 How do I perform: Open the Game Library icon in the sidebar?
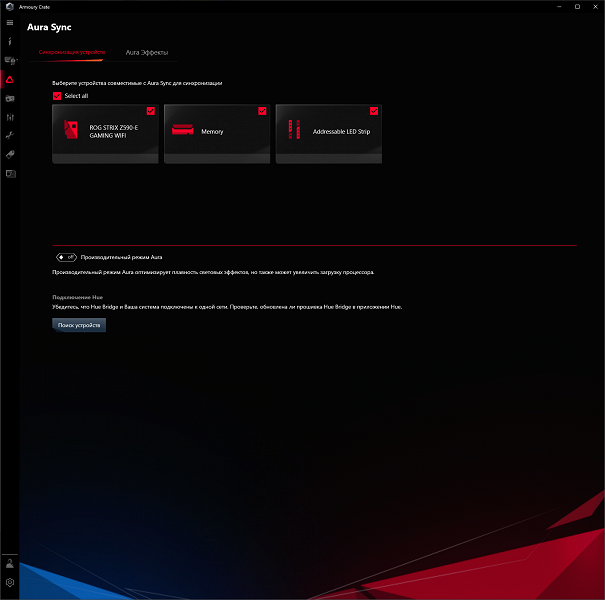(x=10, y=99)
